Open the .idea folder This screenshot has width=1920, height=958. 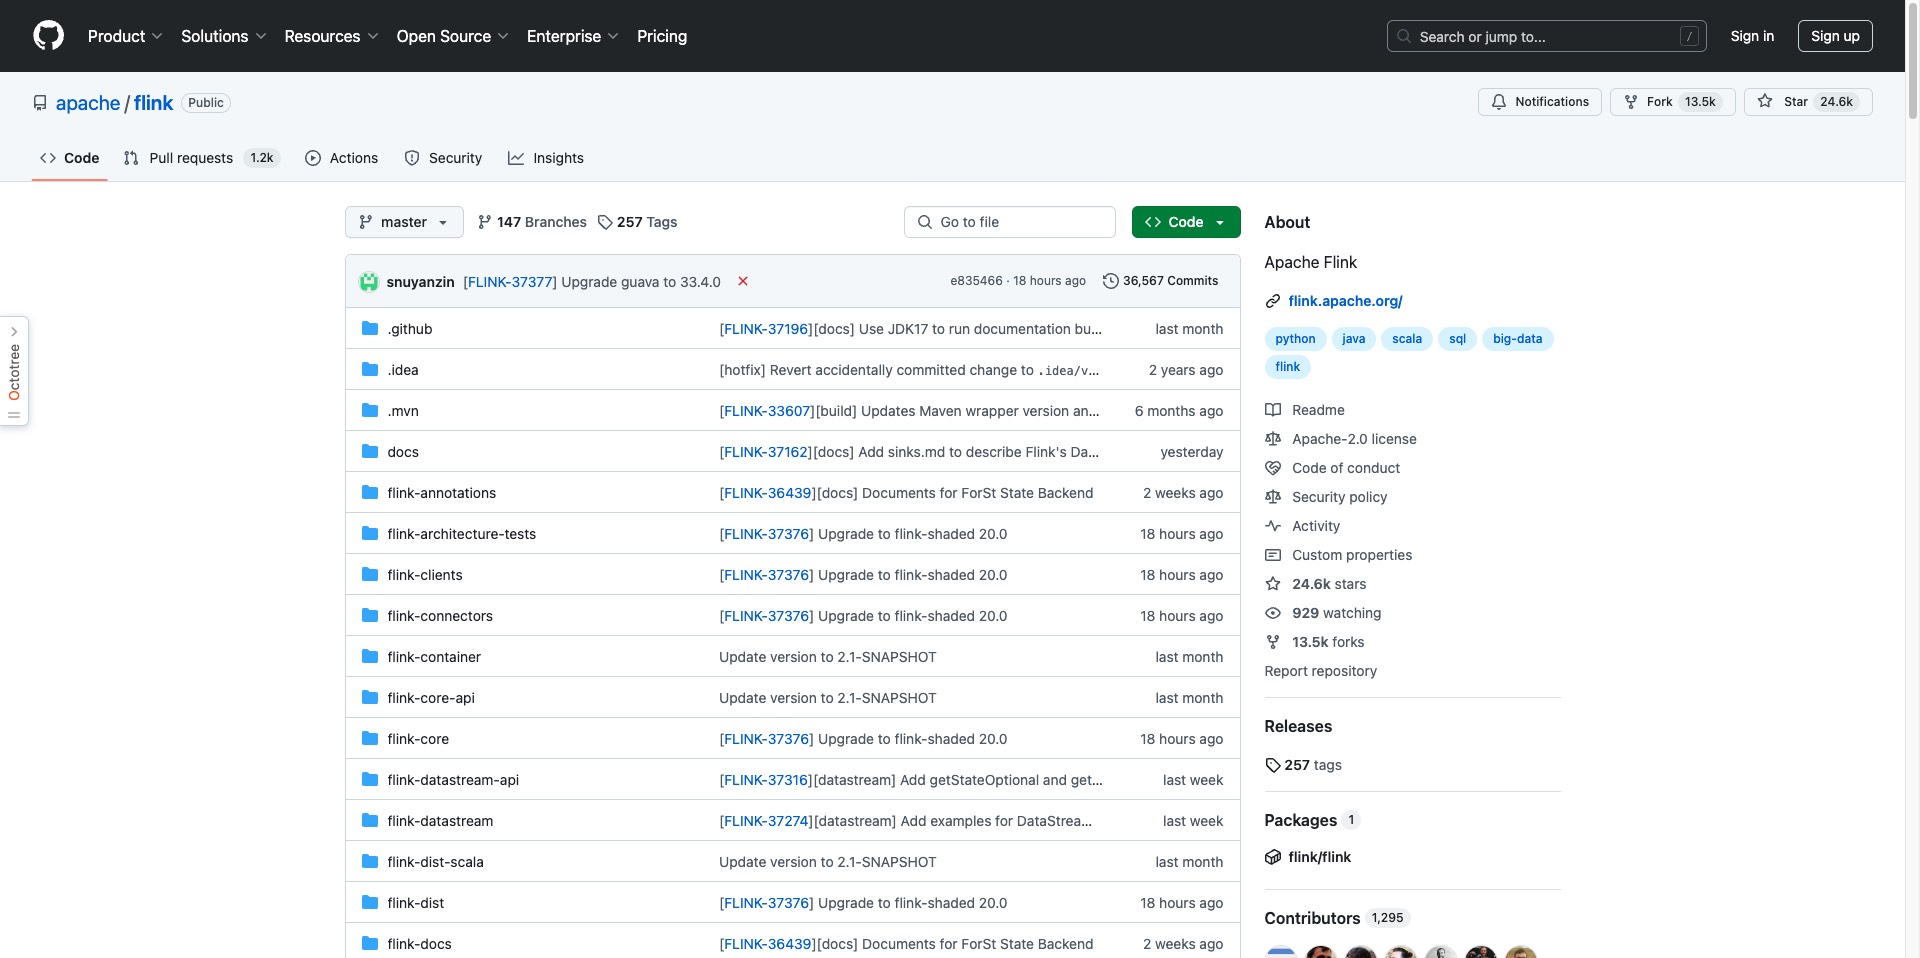click(x=403, y=370)
